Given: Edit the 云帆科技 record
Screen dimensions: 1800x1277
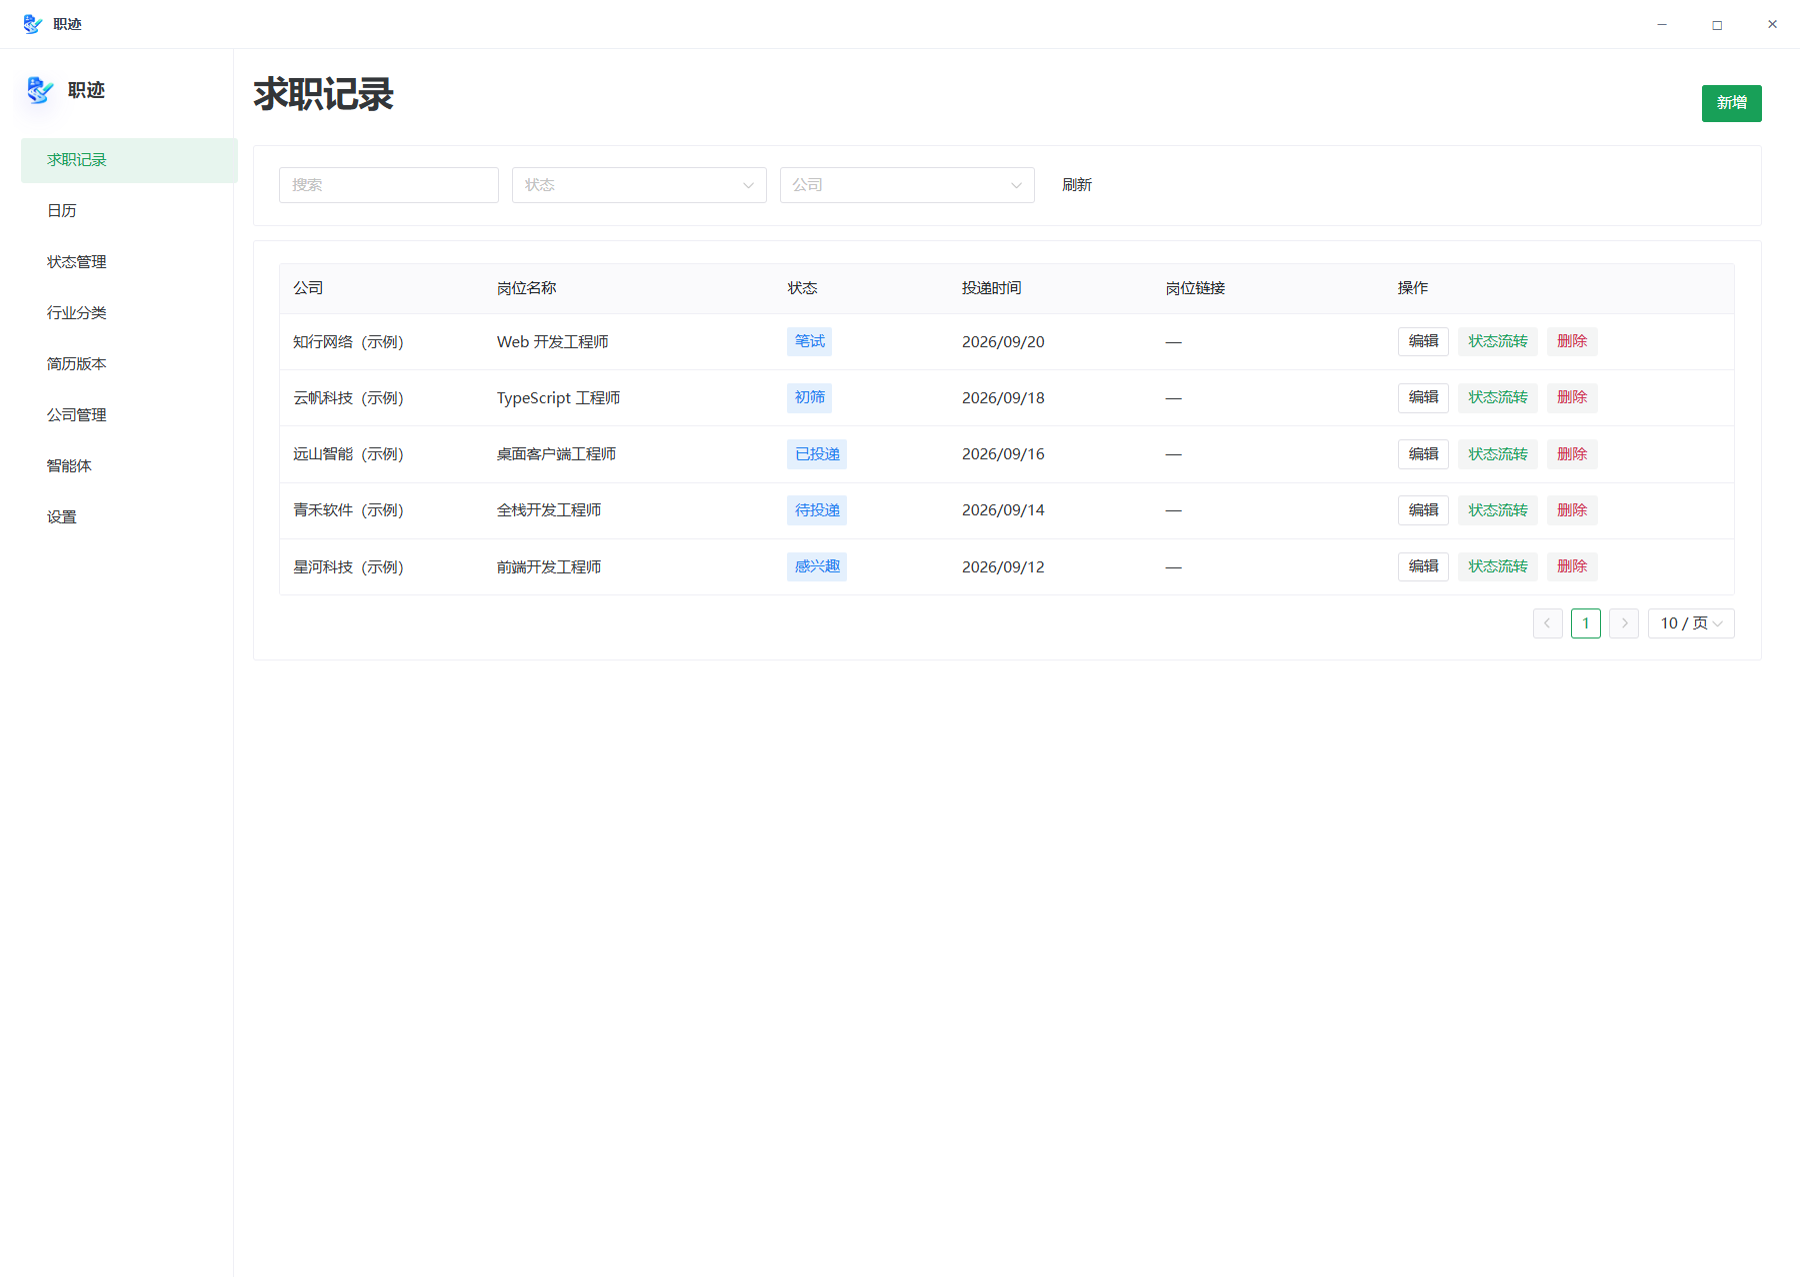Looking at the screenshot, I should pos(1423,398).
